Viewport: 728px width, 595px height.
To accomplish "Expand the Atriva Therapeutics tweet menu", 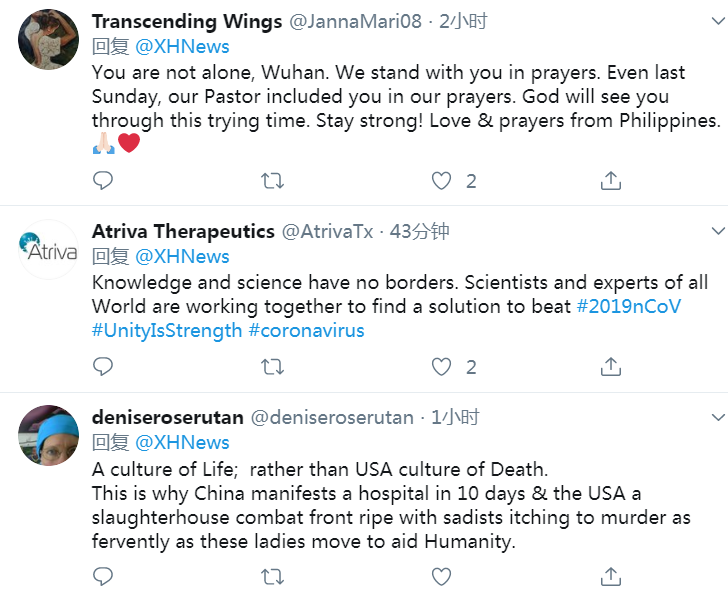I will (x=717, y=231).
